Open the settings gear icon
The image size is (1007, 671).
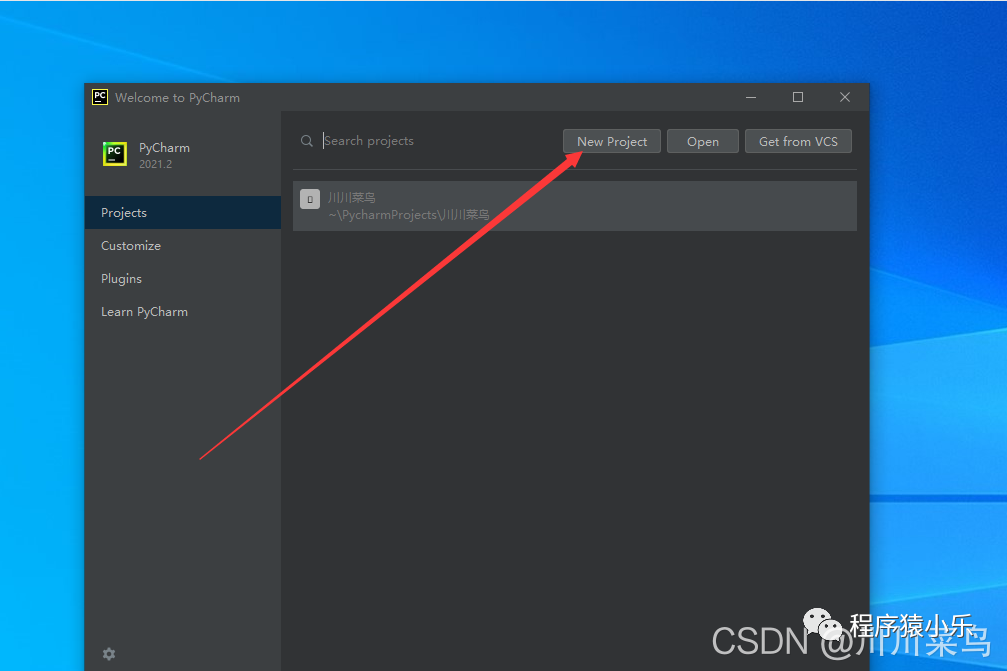[109, 654]
